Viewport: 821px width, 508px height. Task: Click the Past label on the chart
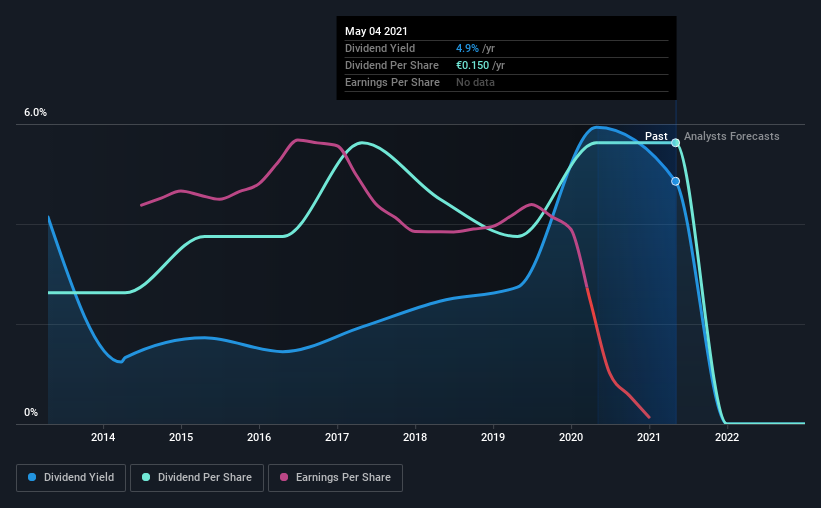[x=656, y=136]
